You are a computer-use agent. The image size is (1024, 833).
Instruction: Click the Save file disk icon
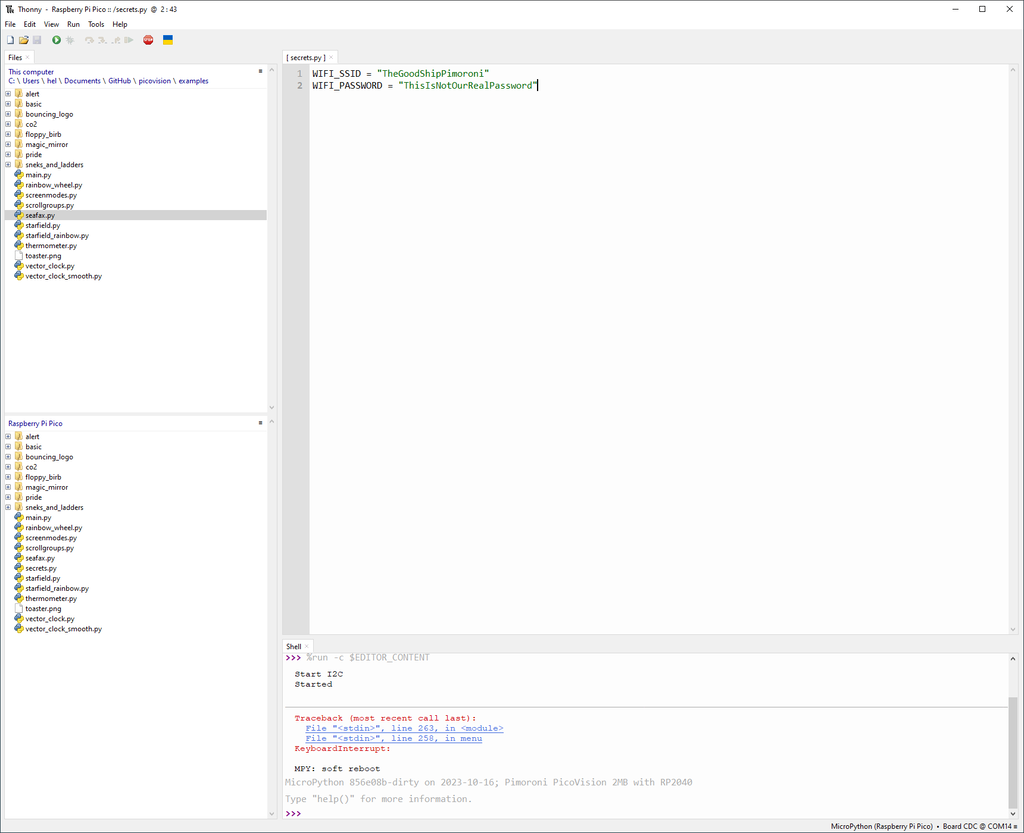(37, 40)
